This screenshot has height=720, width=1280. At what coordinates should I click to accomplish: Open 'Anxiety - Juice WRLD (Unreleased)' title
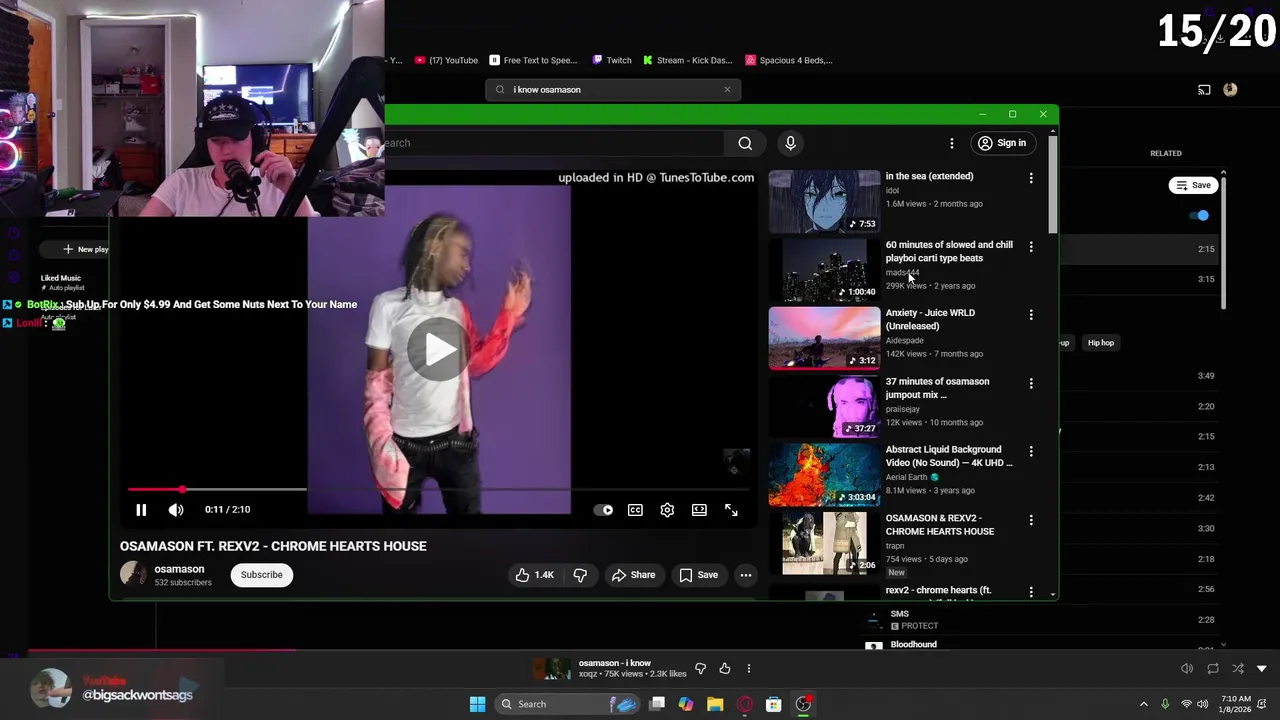(x=930, y=319)
